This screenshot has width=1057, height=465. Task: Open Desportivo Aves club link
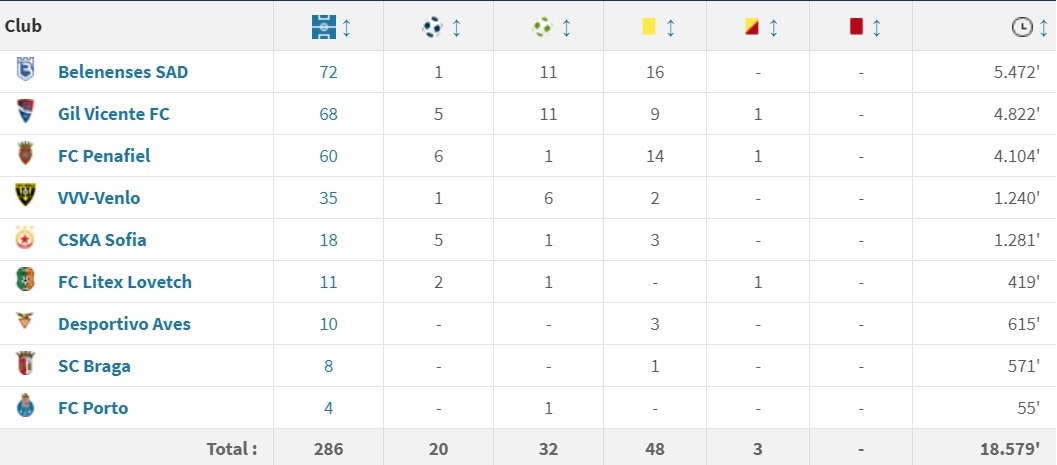(124, 324)
